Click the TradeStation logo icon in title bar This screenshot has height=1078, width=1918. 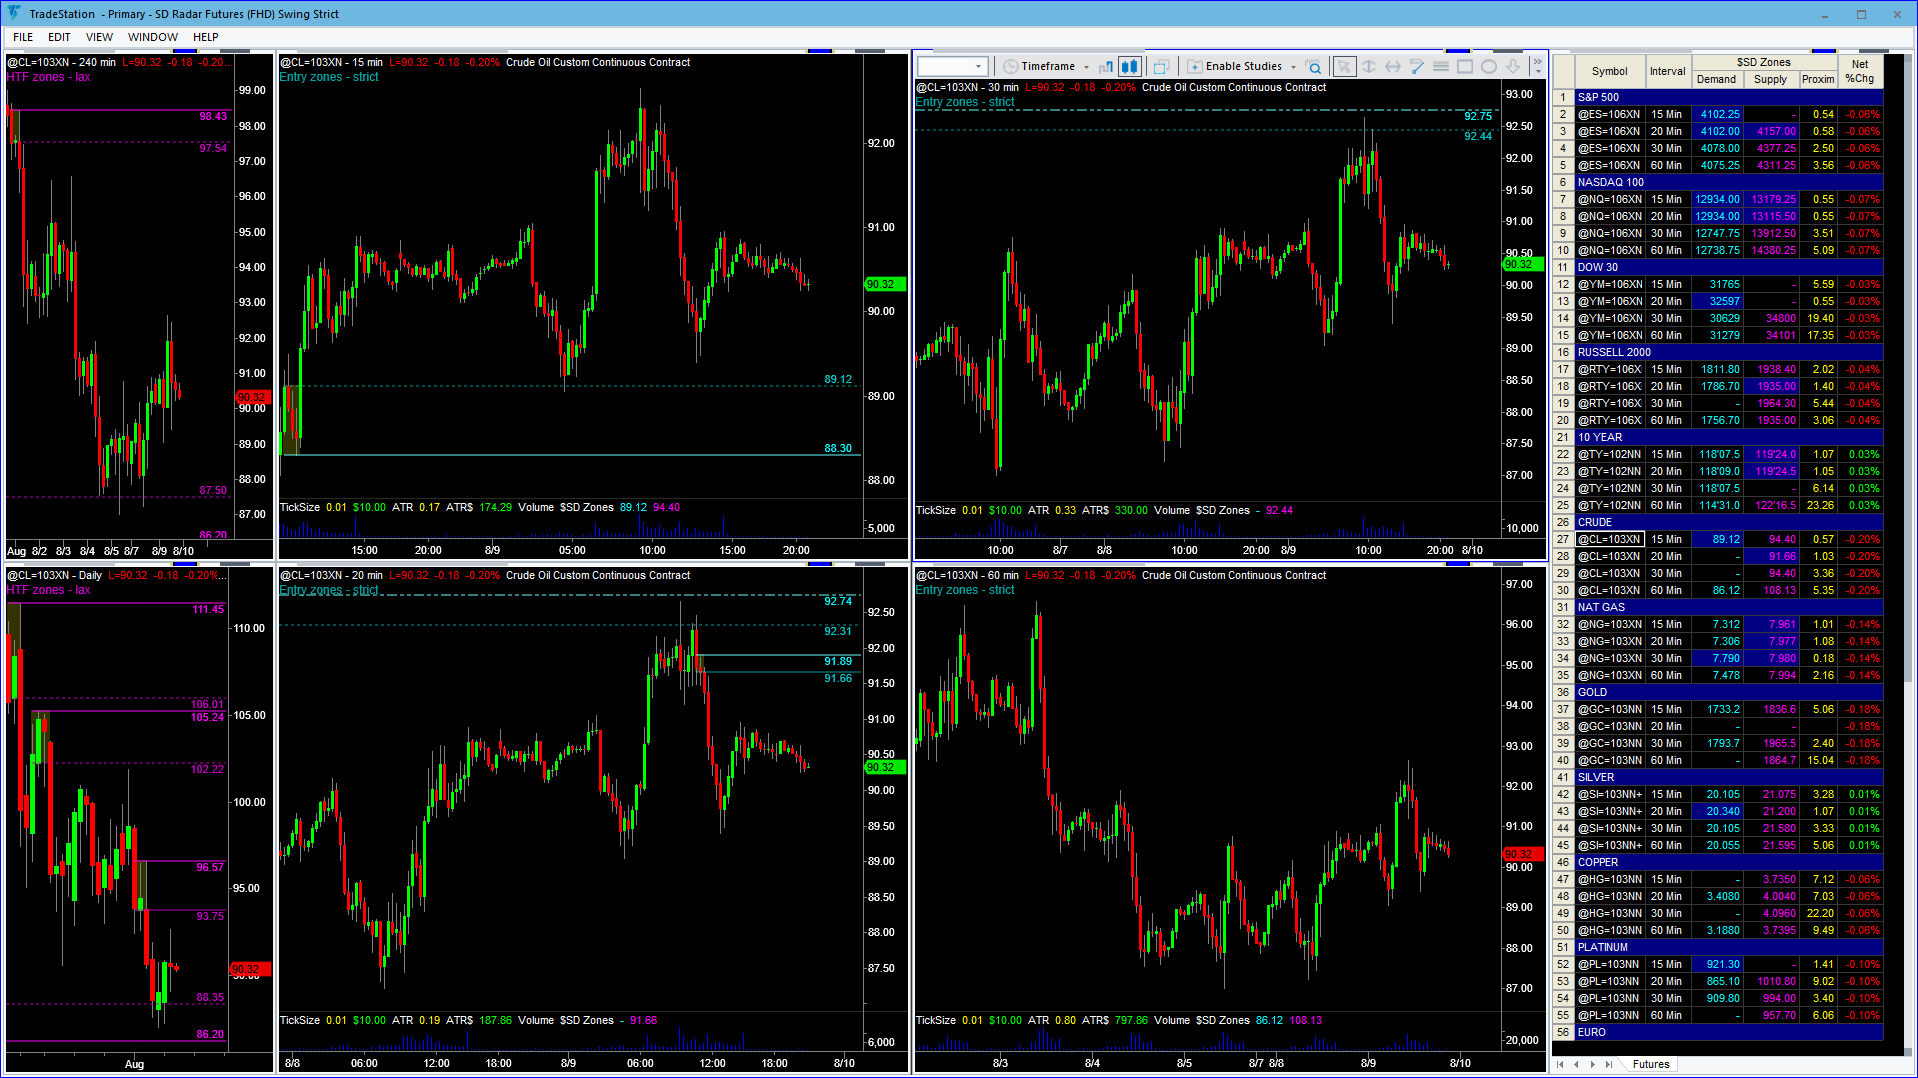coord(13,13)
